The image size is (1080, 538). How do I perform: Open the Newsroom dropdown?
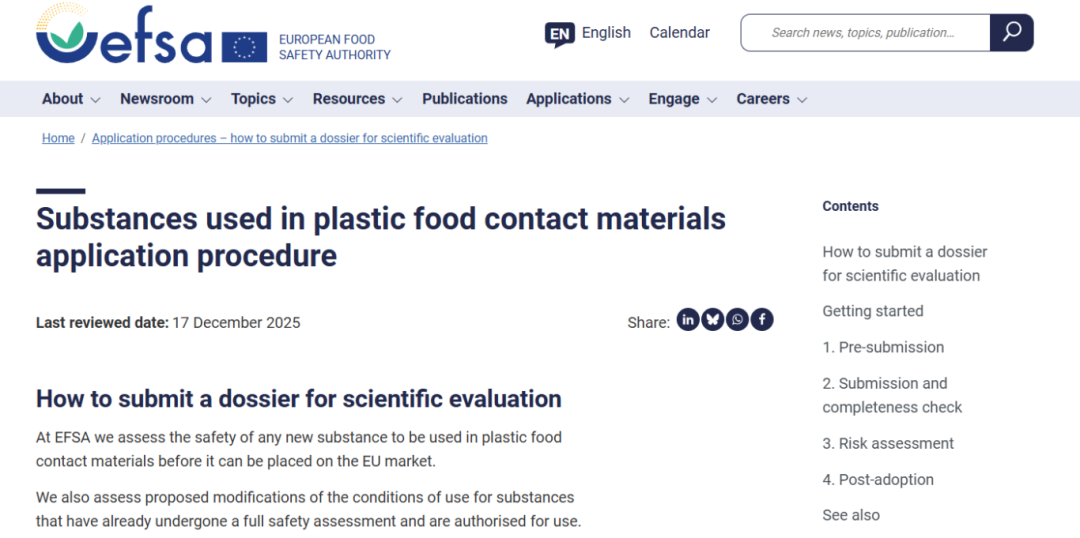tap(165, 99)
